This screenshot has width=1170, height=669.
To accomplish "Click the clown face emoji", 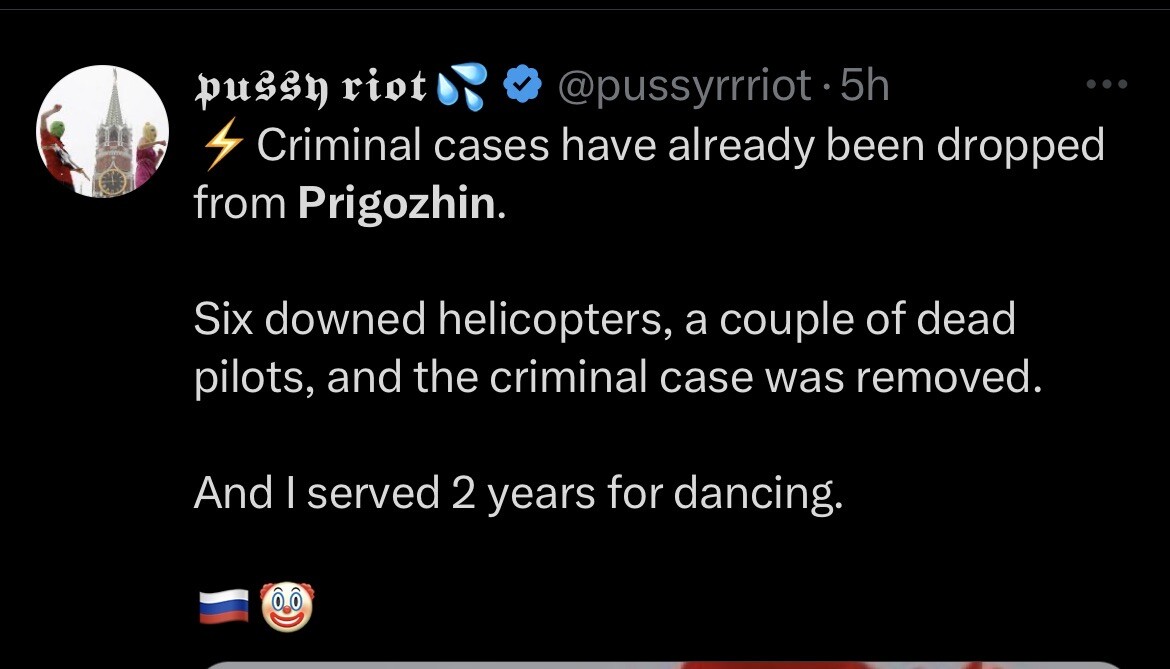I will [286, 607].
